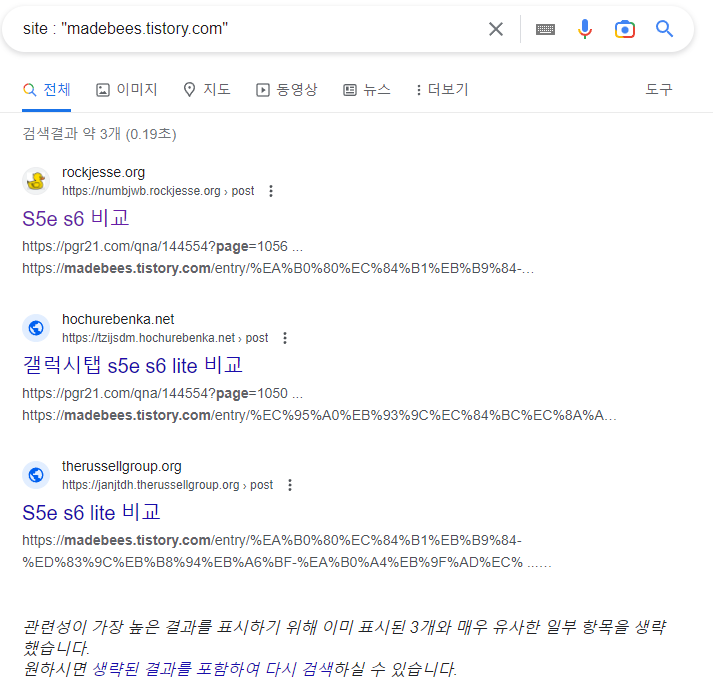Open options for the therussellgroup.org result

pyautogui.click(x=290, y=485)
